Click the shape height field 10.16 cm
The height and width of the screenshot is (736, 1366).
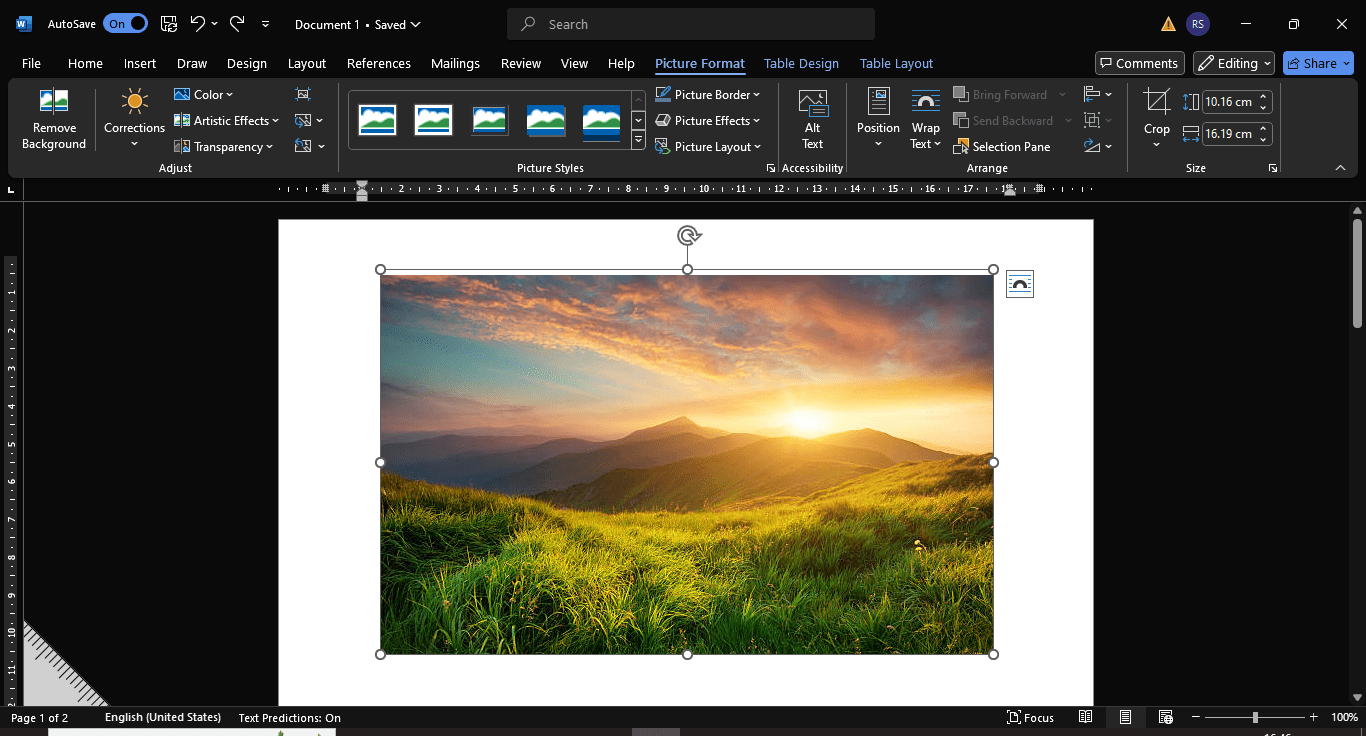pos(1229,102)
